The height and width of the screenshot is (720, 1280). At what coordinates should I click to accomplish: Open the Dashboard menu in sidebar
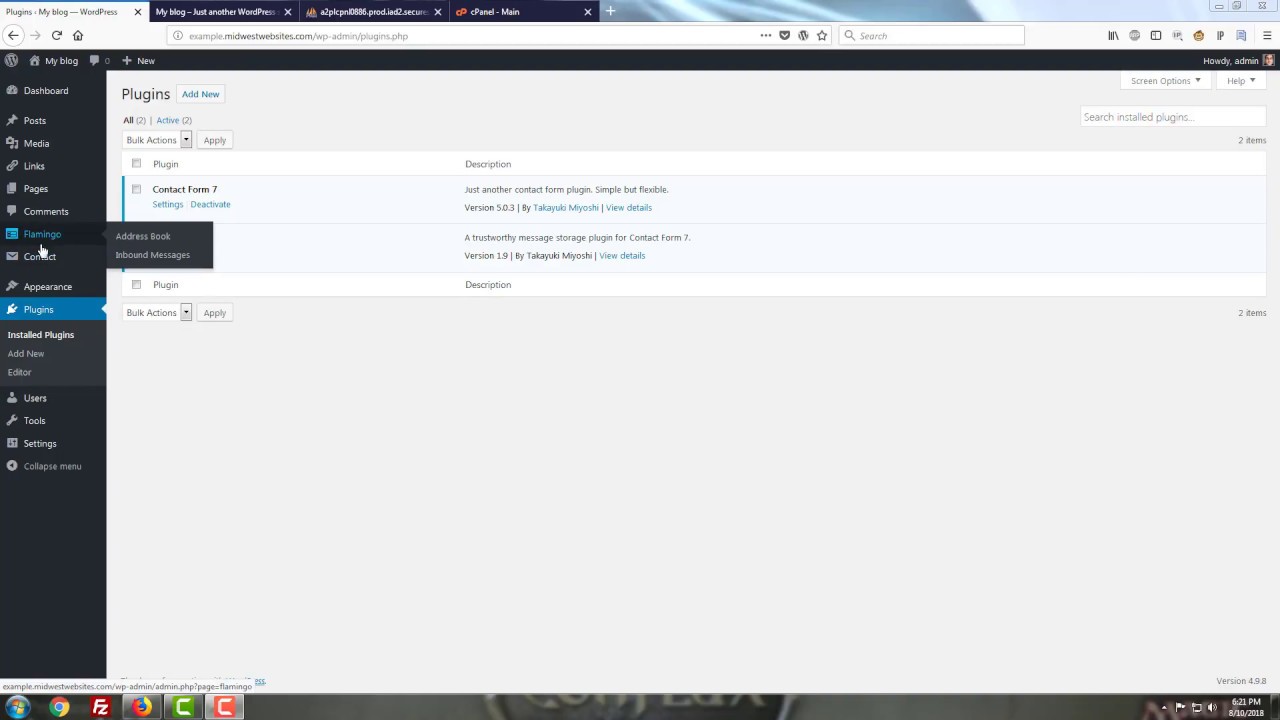point(46,91)
